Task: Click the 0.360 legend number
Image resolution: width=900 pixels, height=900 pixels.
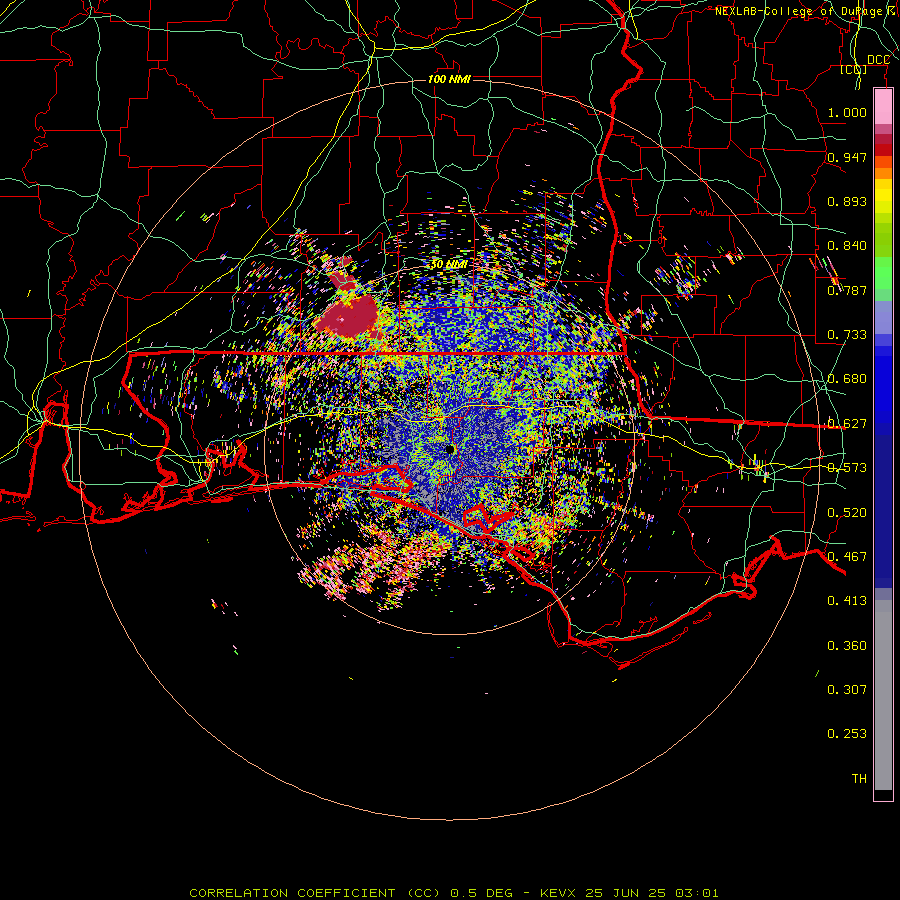Action: tap(847, 646)
